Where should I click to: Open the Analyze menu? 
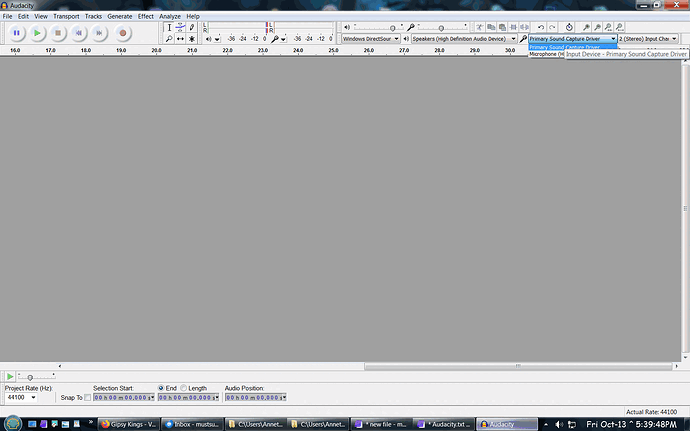coord(170,16)
